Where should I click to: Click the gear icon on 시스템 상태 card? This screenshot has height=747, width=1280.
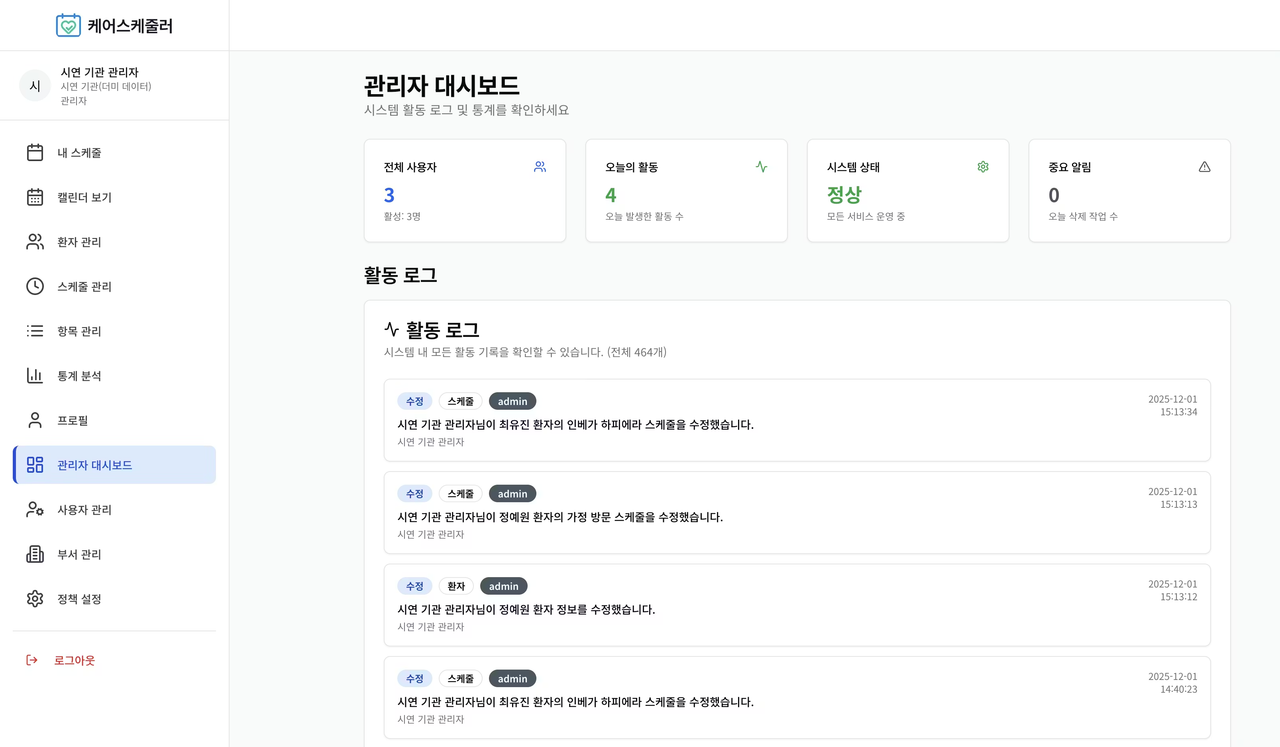982,166
